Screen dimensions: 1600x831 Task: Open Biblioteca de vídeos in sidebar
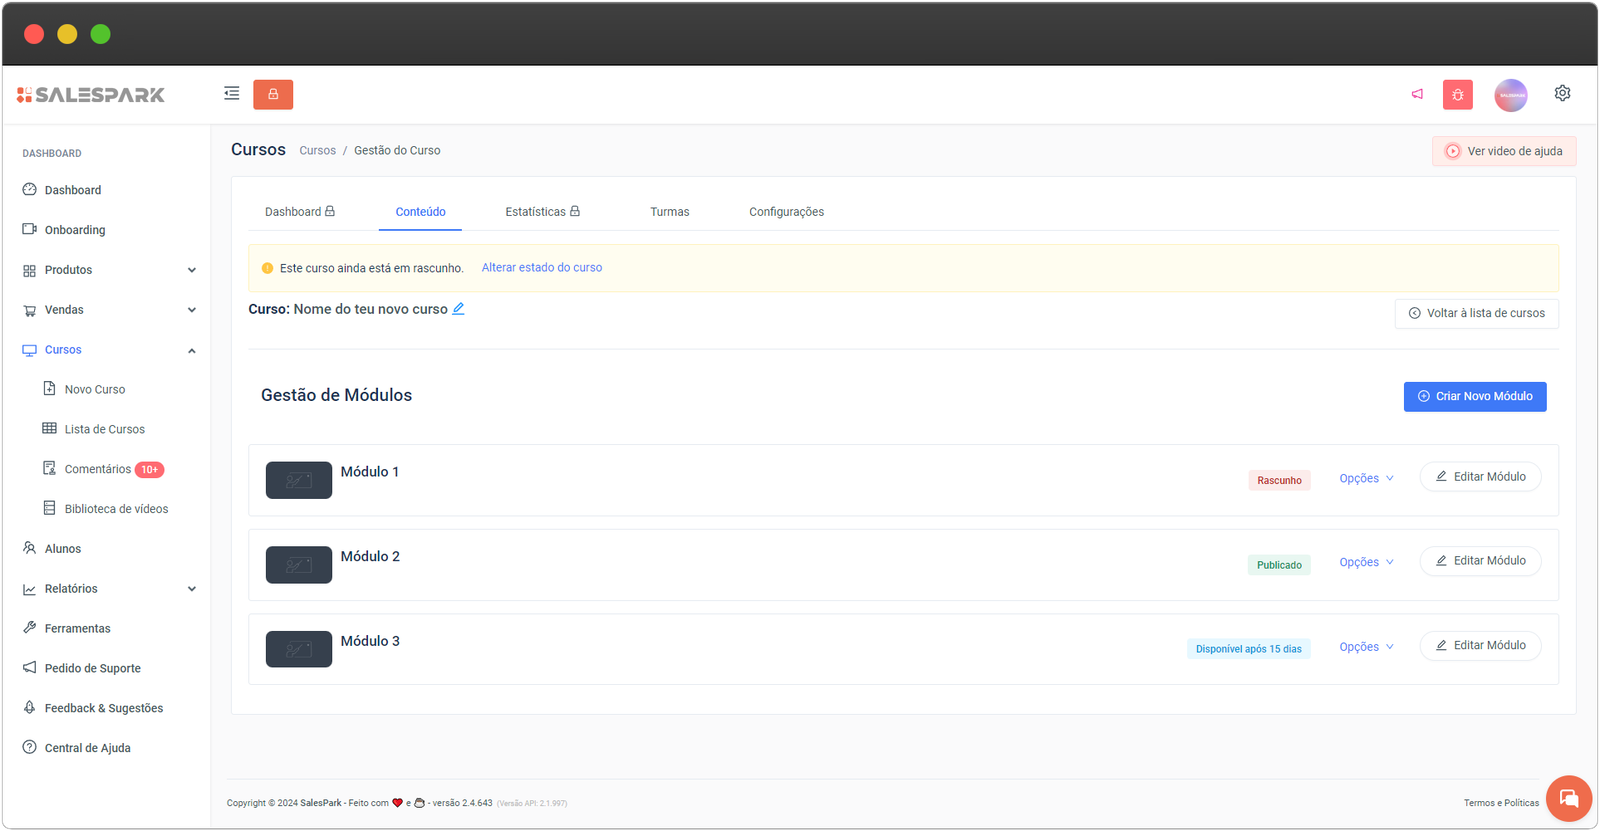(x=116, y=509)
